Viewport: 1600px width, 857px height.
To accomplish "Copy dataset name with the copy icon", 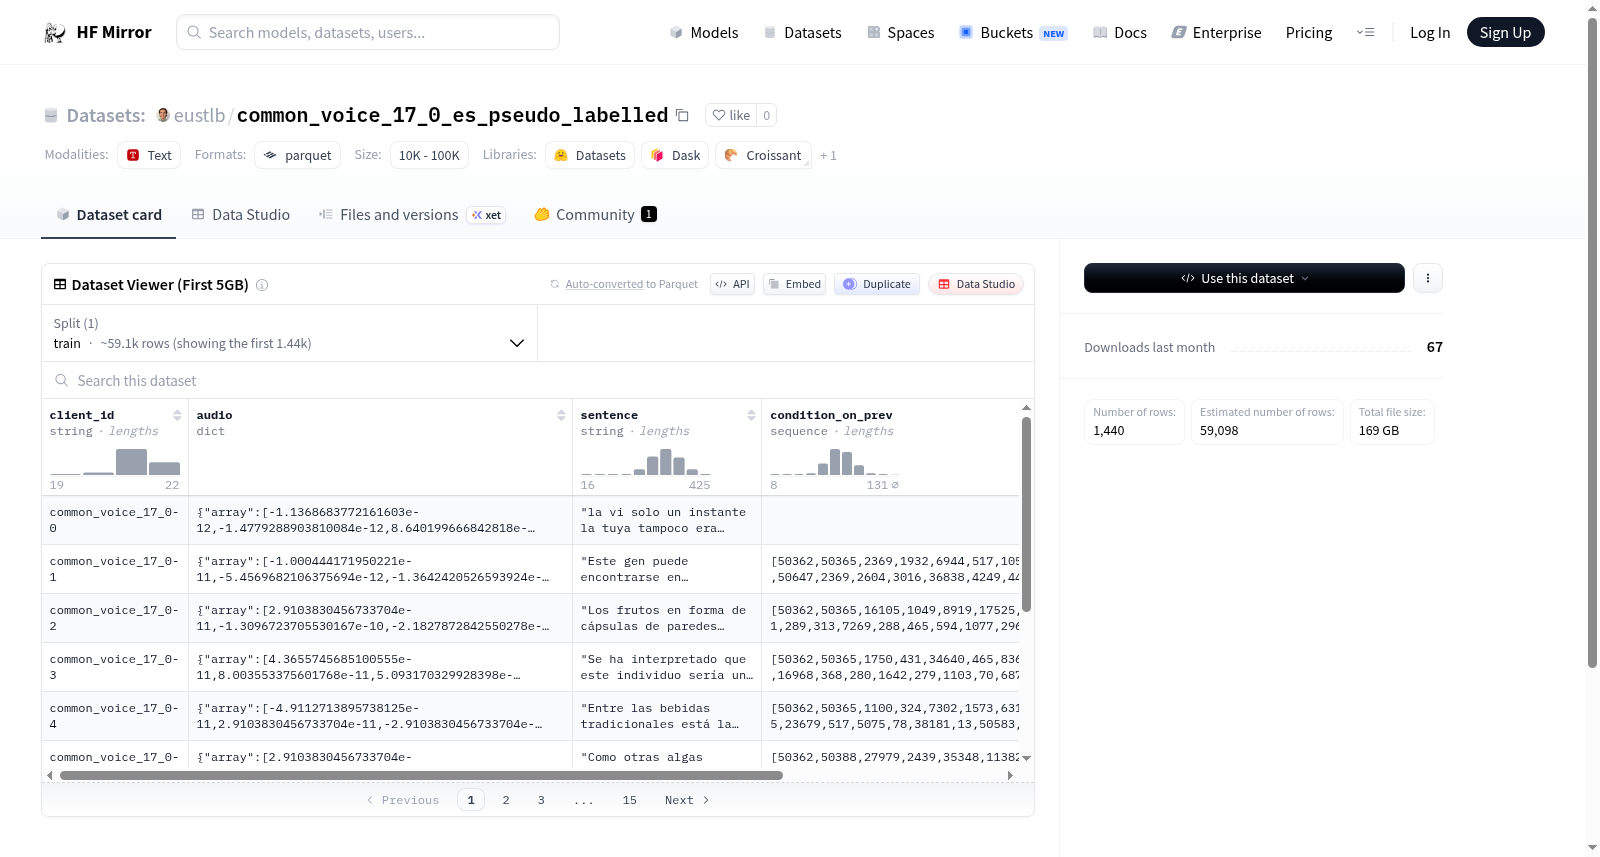I will [x=682, y=115].
